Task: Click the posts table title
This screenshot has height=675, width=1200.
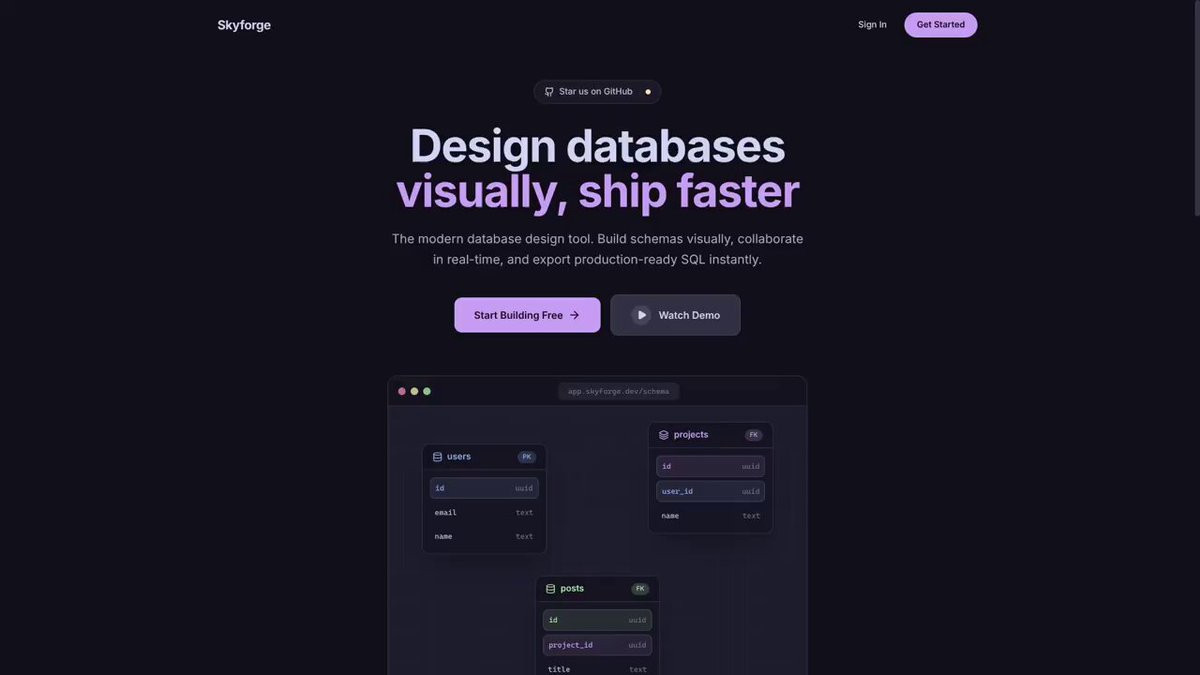Action: point(572,589)
